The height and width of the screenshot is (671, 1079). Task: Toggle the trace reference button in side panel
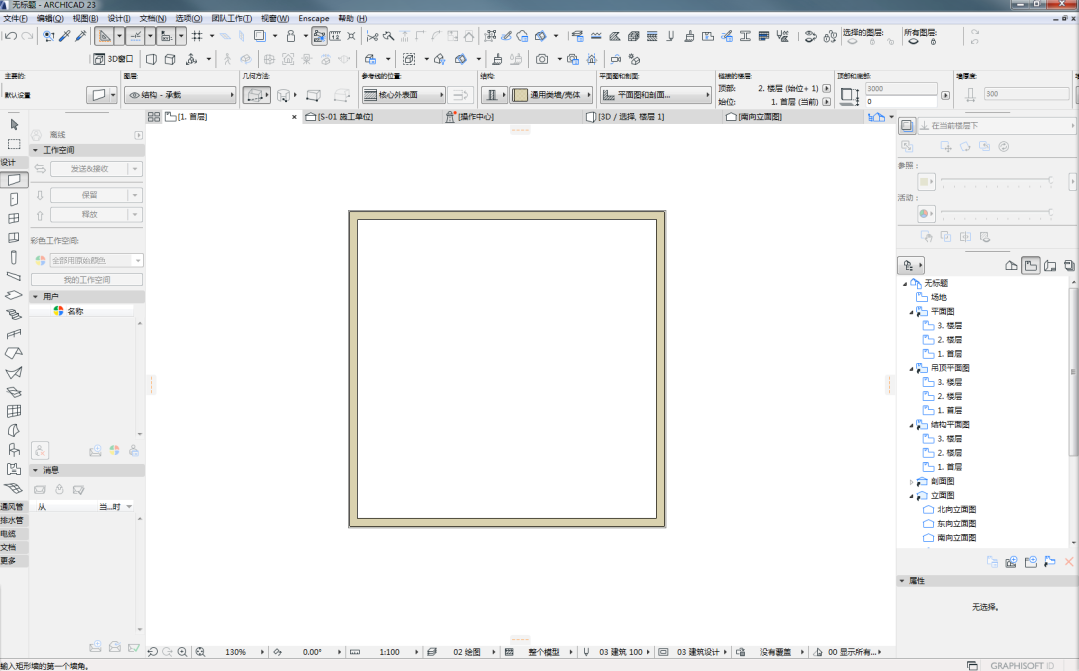[907, 125]
